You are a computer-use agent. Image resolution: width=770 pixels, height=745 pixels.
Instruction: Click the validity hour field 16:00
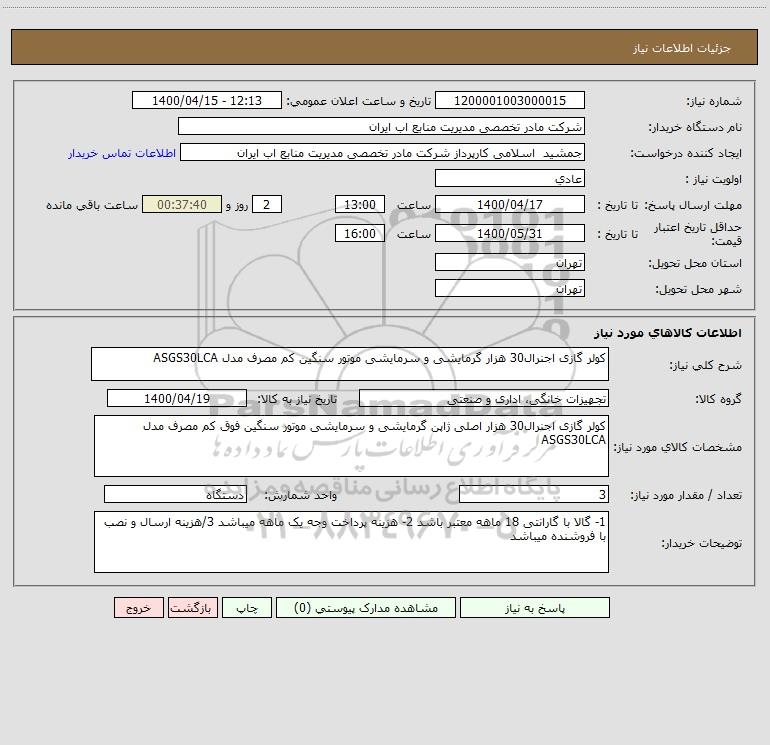(x=359, y=233)
